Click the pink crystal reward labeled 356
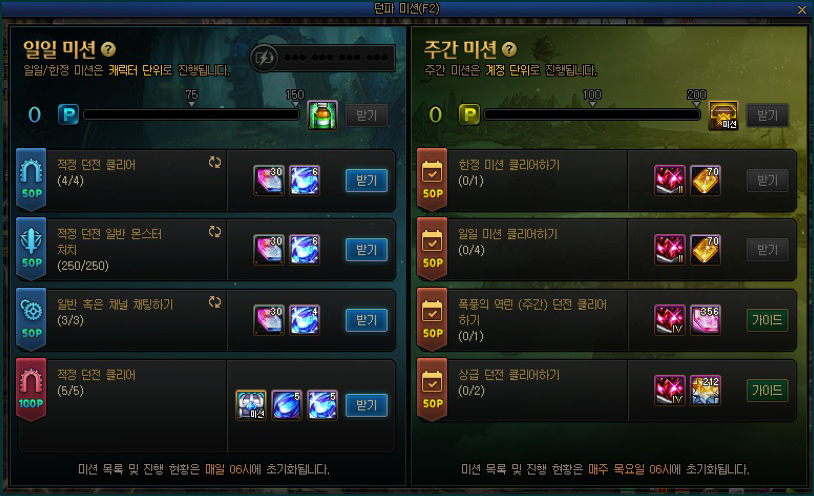Viewport: 814px width, 496px height. pyautogui.click(x=706, y=320)
